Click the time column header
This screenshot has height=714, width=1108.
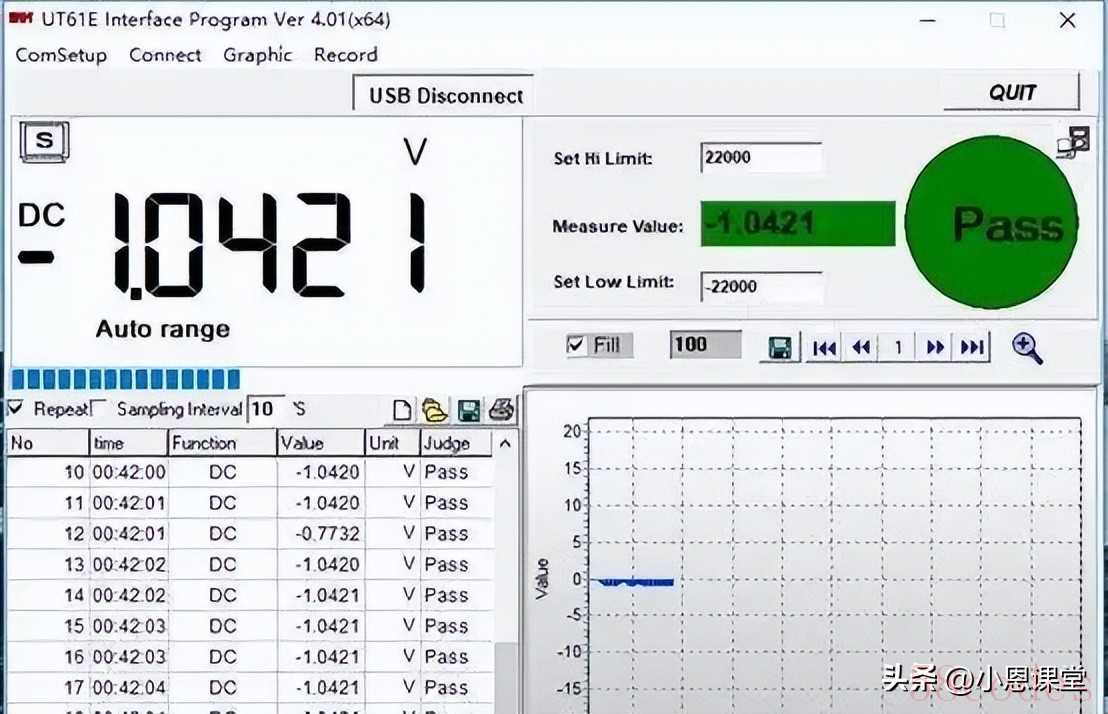coord(129,443)
